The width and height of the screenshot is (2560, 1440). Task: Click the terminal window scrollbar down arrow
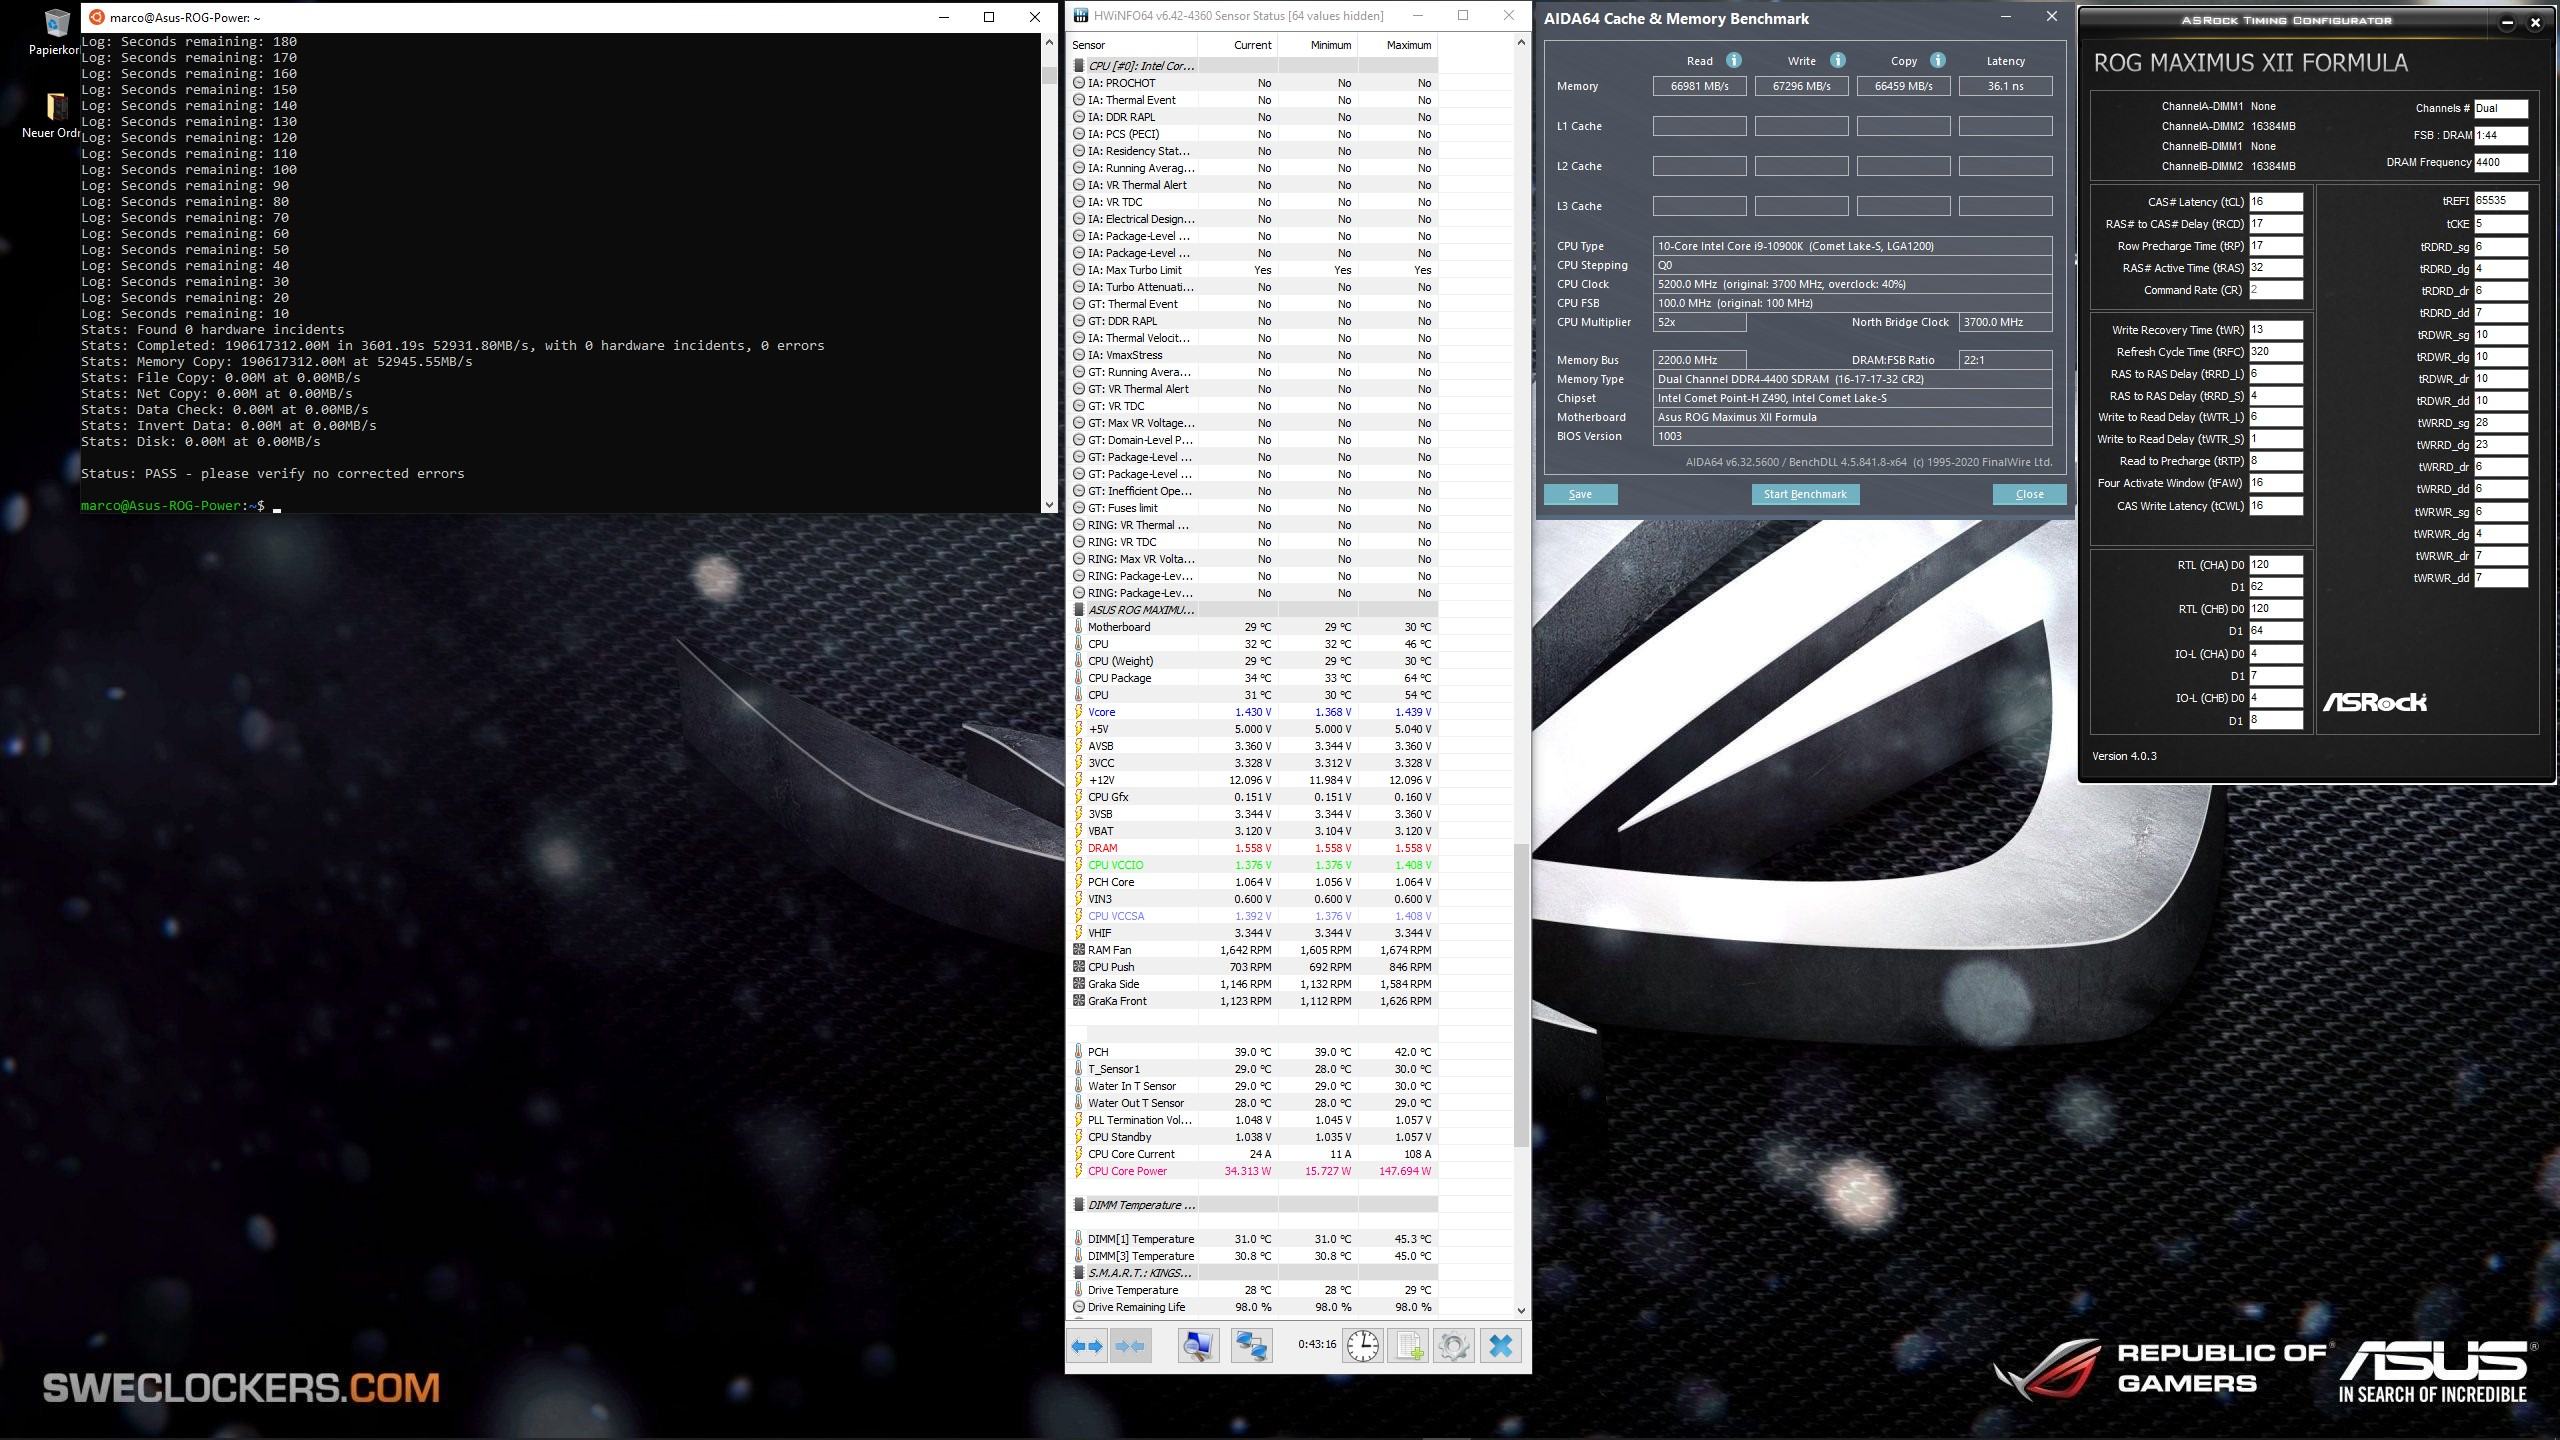point(1049,505)
